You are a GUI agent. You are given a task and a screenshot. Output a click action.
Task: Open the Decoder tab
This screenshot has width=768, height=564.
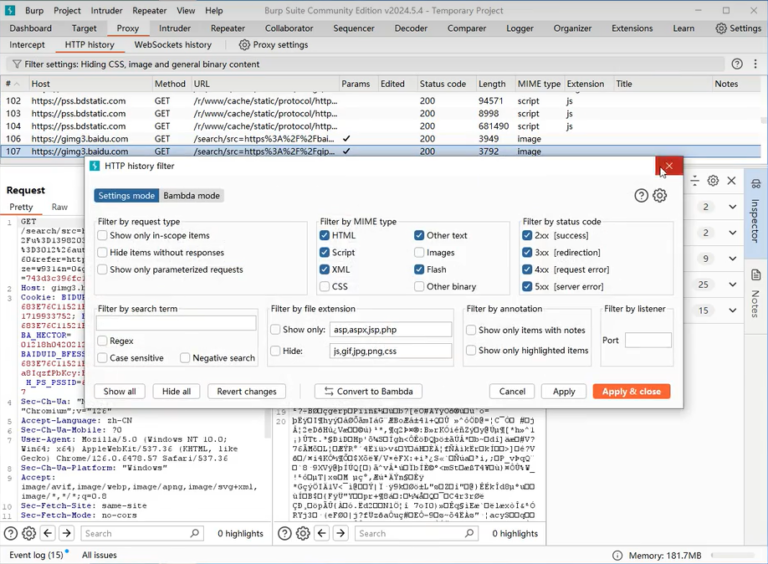[x=411, y=28]
